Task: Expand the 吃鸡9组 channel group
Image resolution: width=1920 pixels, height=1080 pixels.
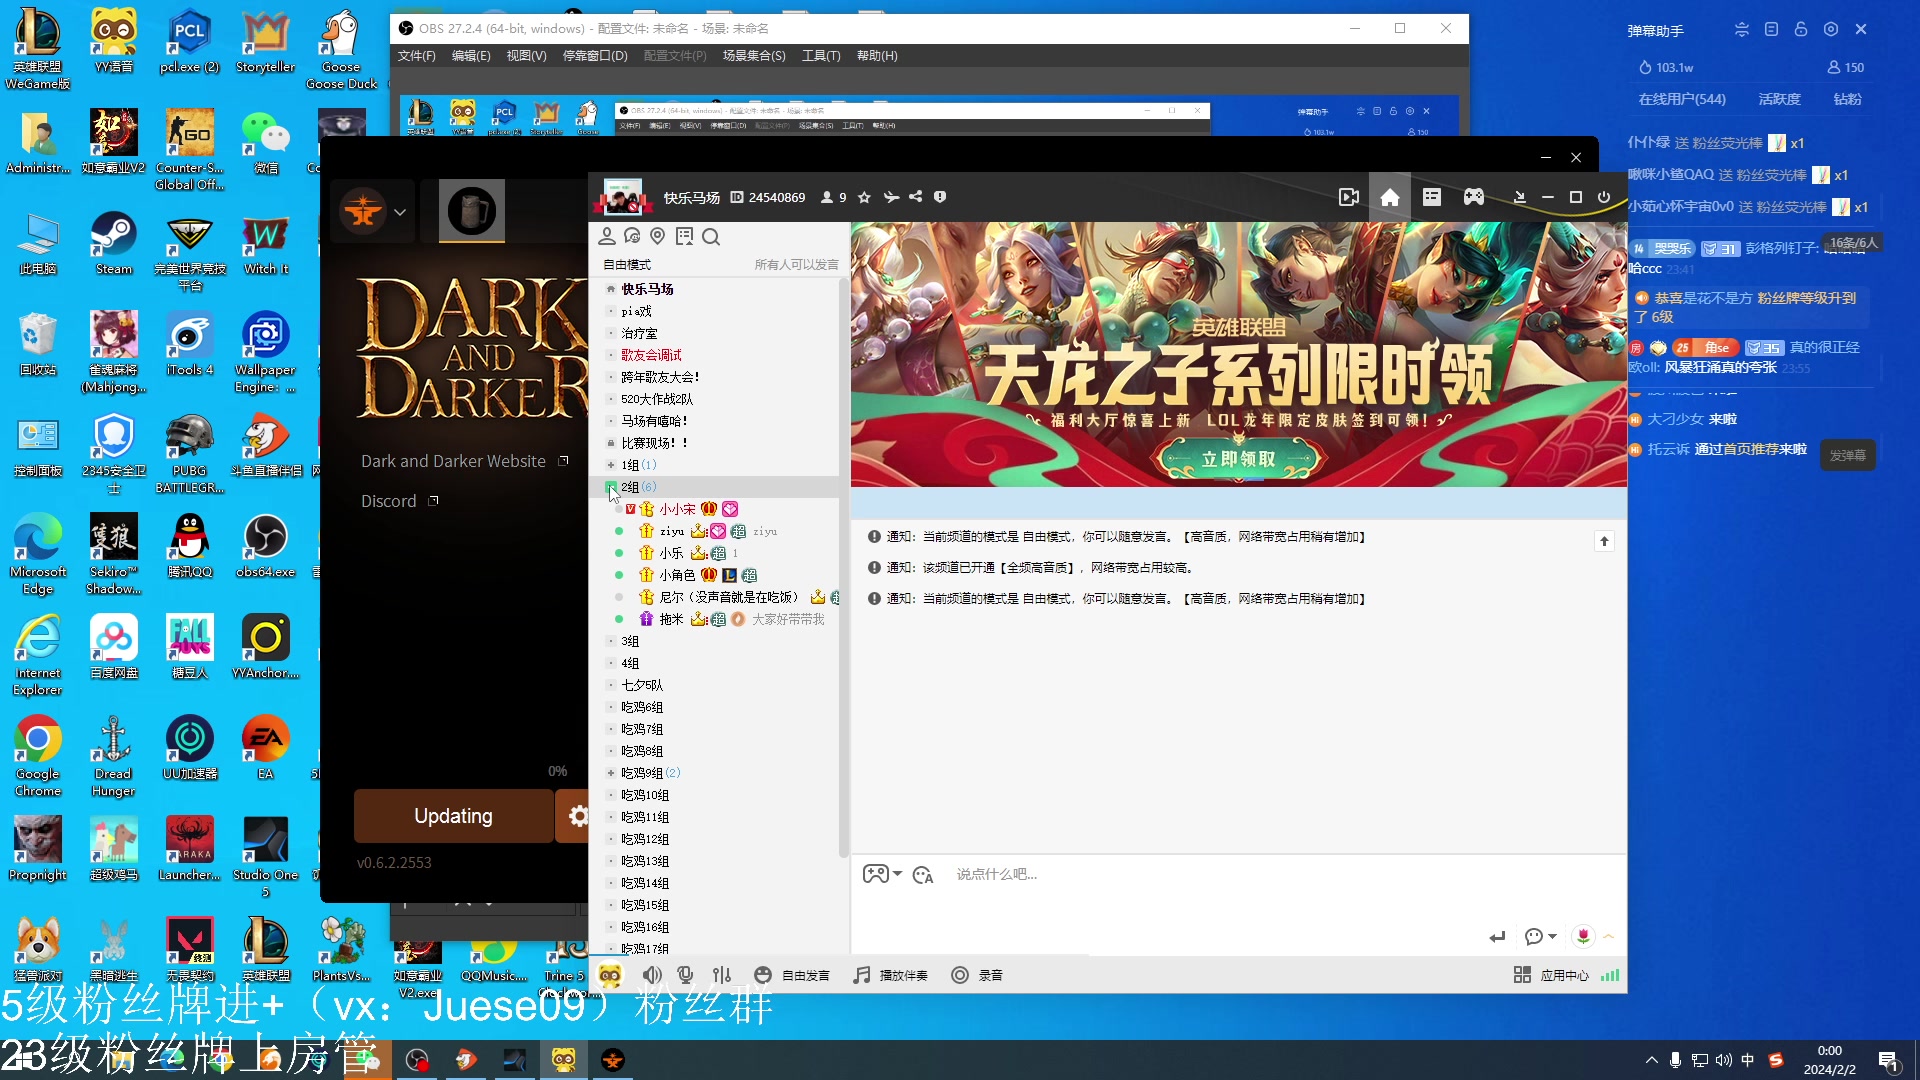Action: 611,772
